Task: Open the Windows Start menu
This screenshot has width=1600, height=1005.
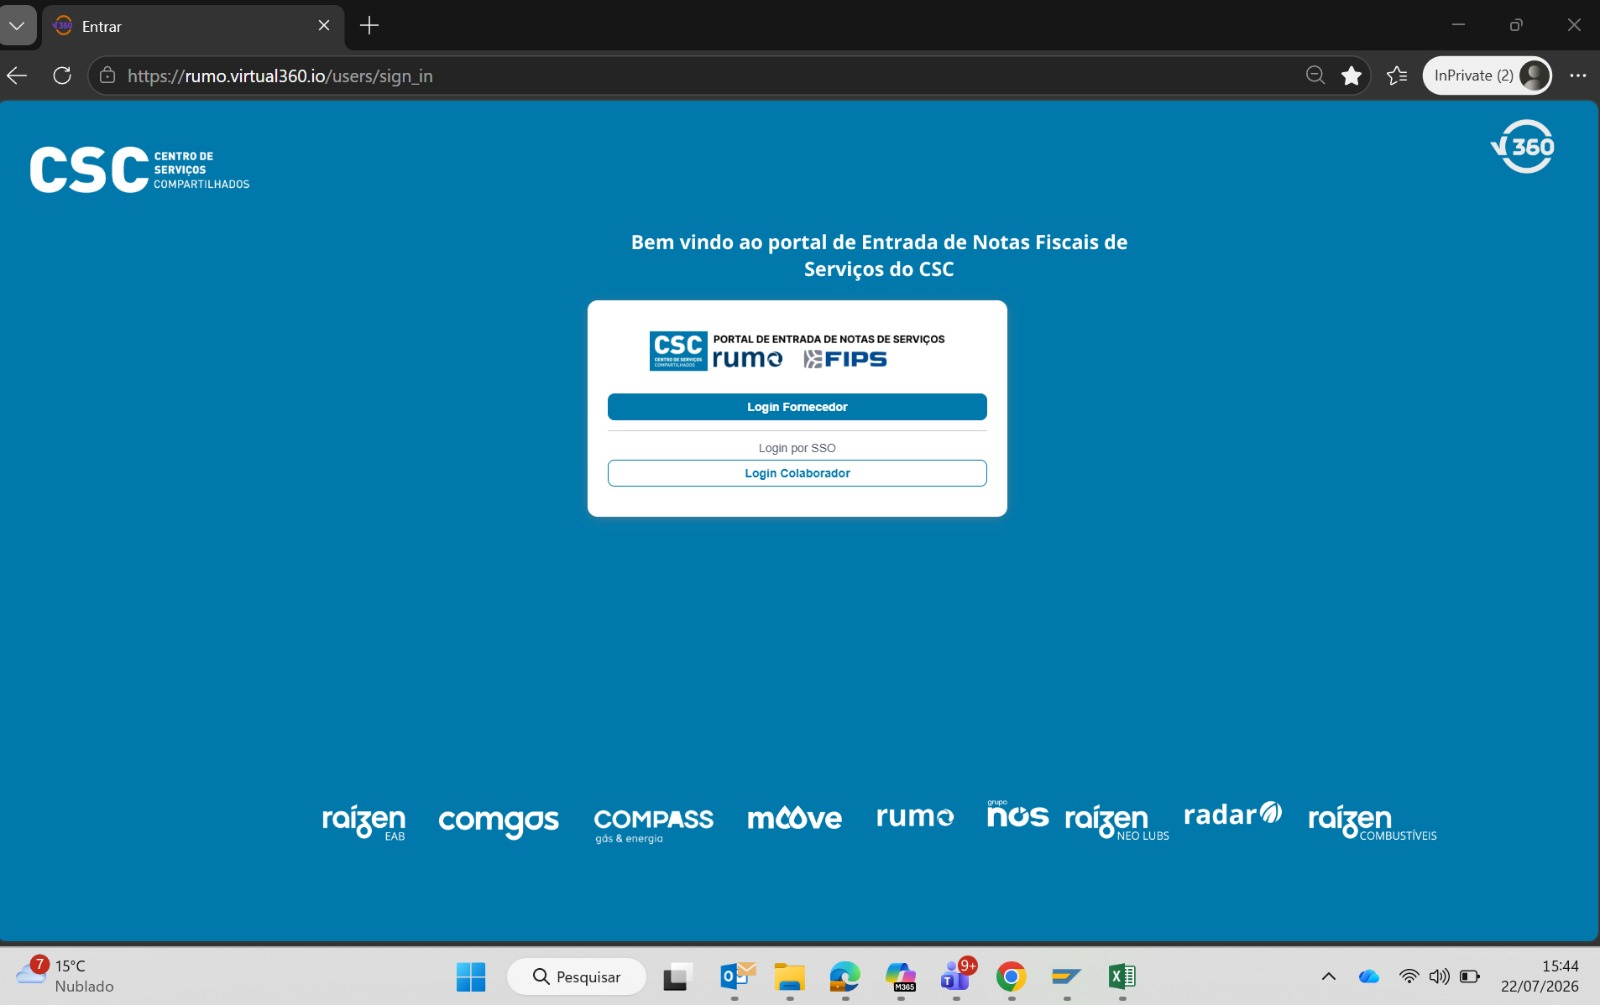Action: (x=471, y=977)
